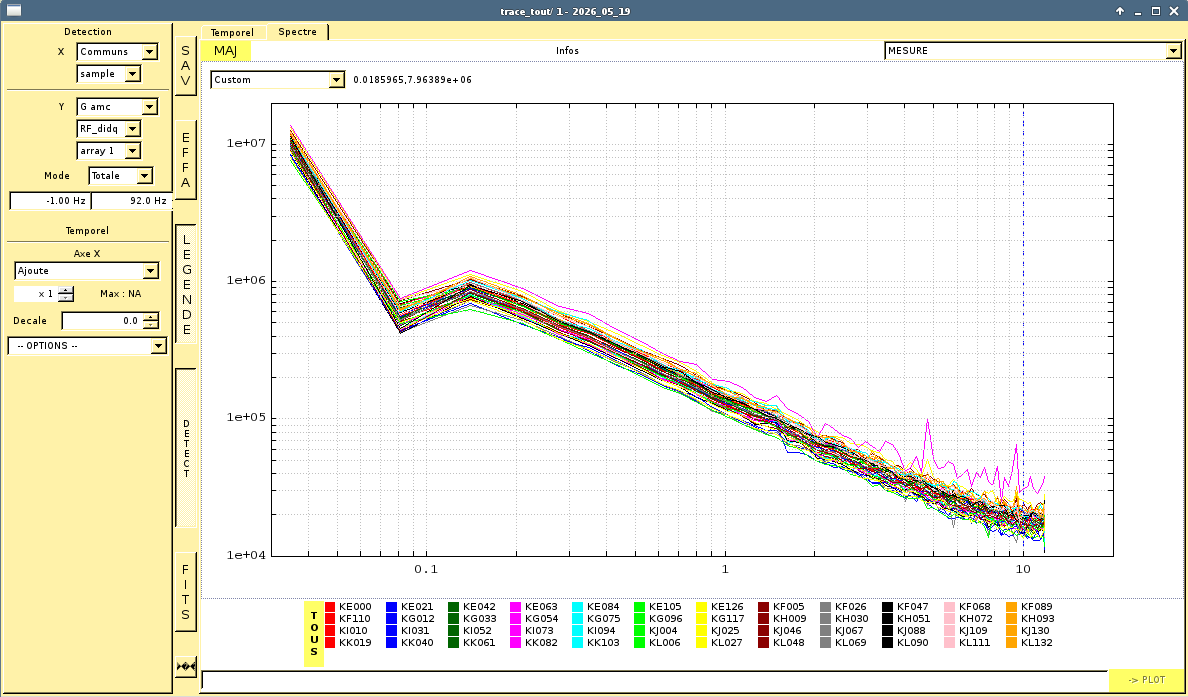Toggle the yellow KE126 legend swatch

tap(702, 607)
